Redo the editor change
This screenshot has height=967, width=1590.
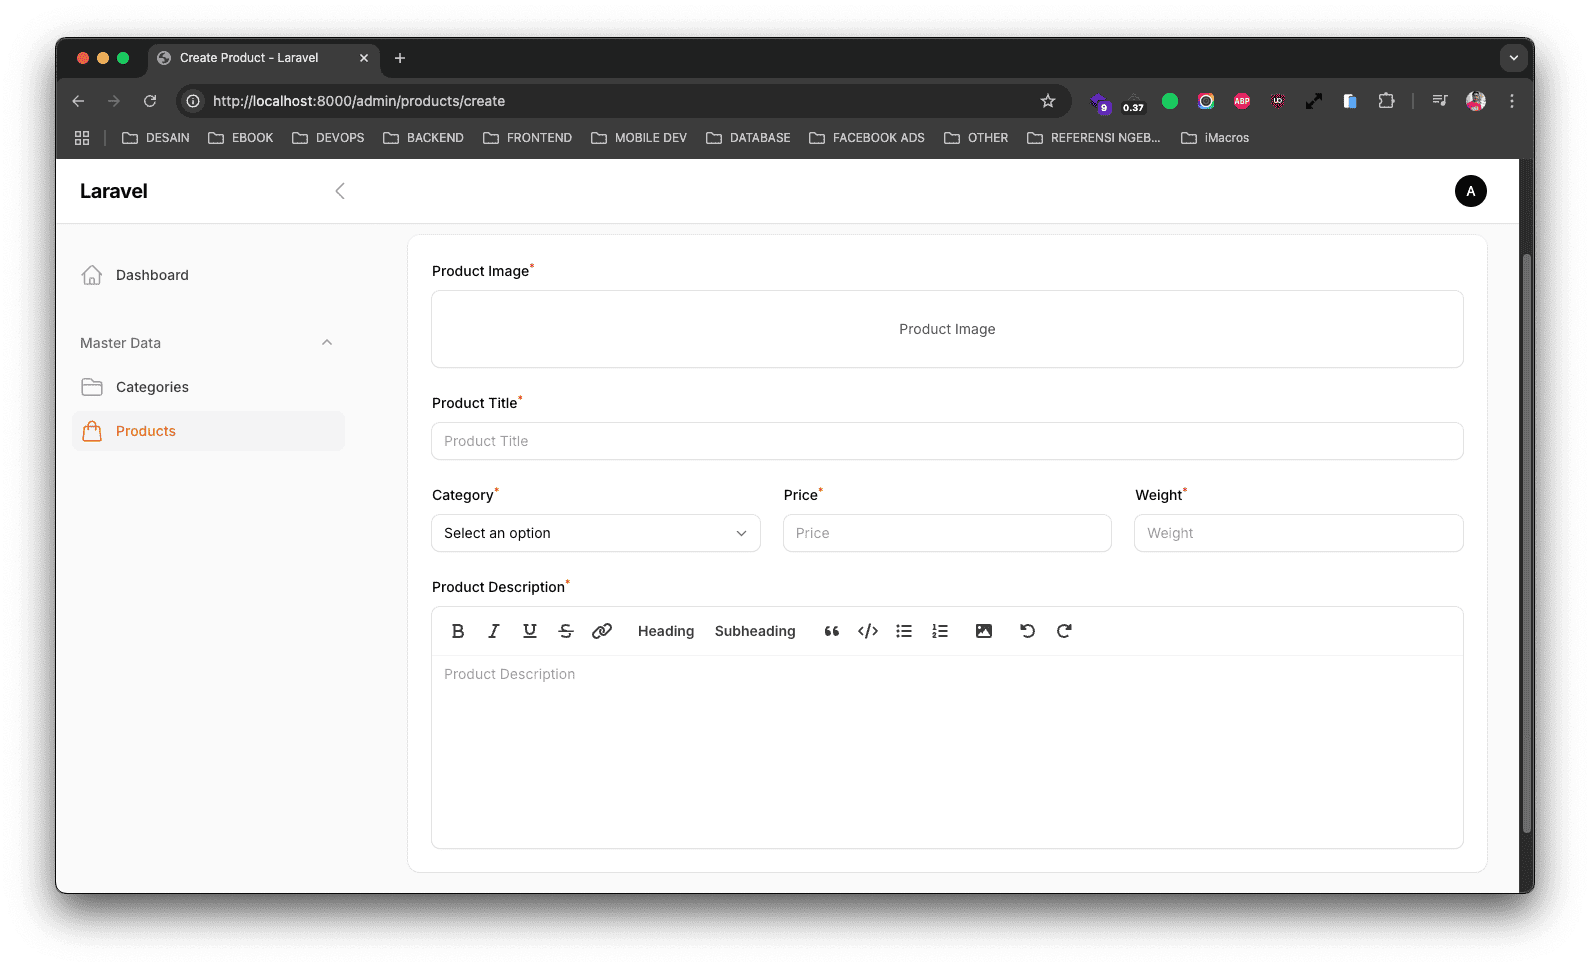pos(1064,631)
